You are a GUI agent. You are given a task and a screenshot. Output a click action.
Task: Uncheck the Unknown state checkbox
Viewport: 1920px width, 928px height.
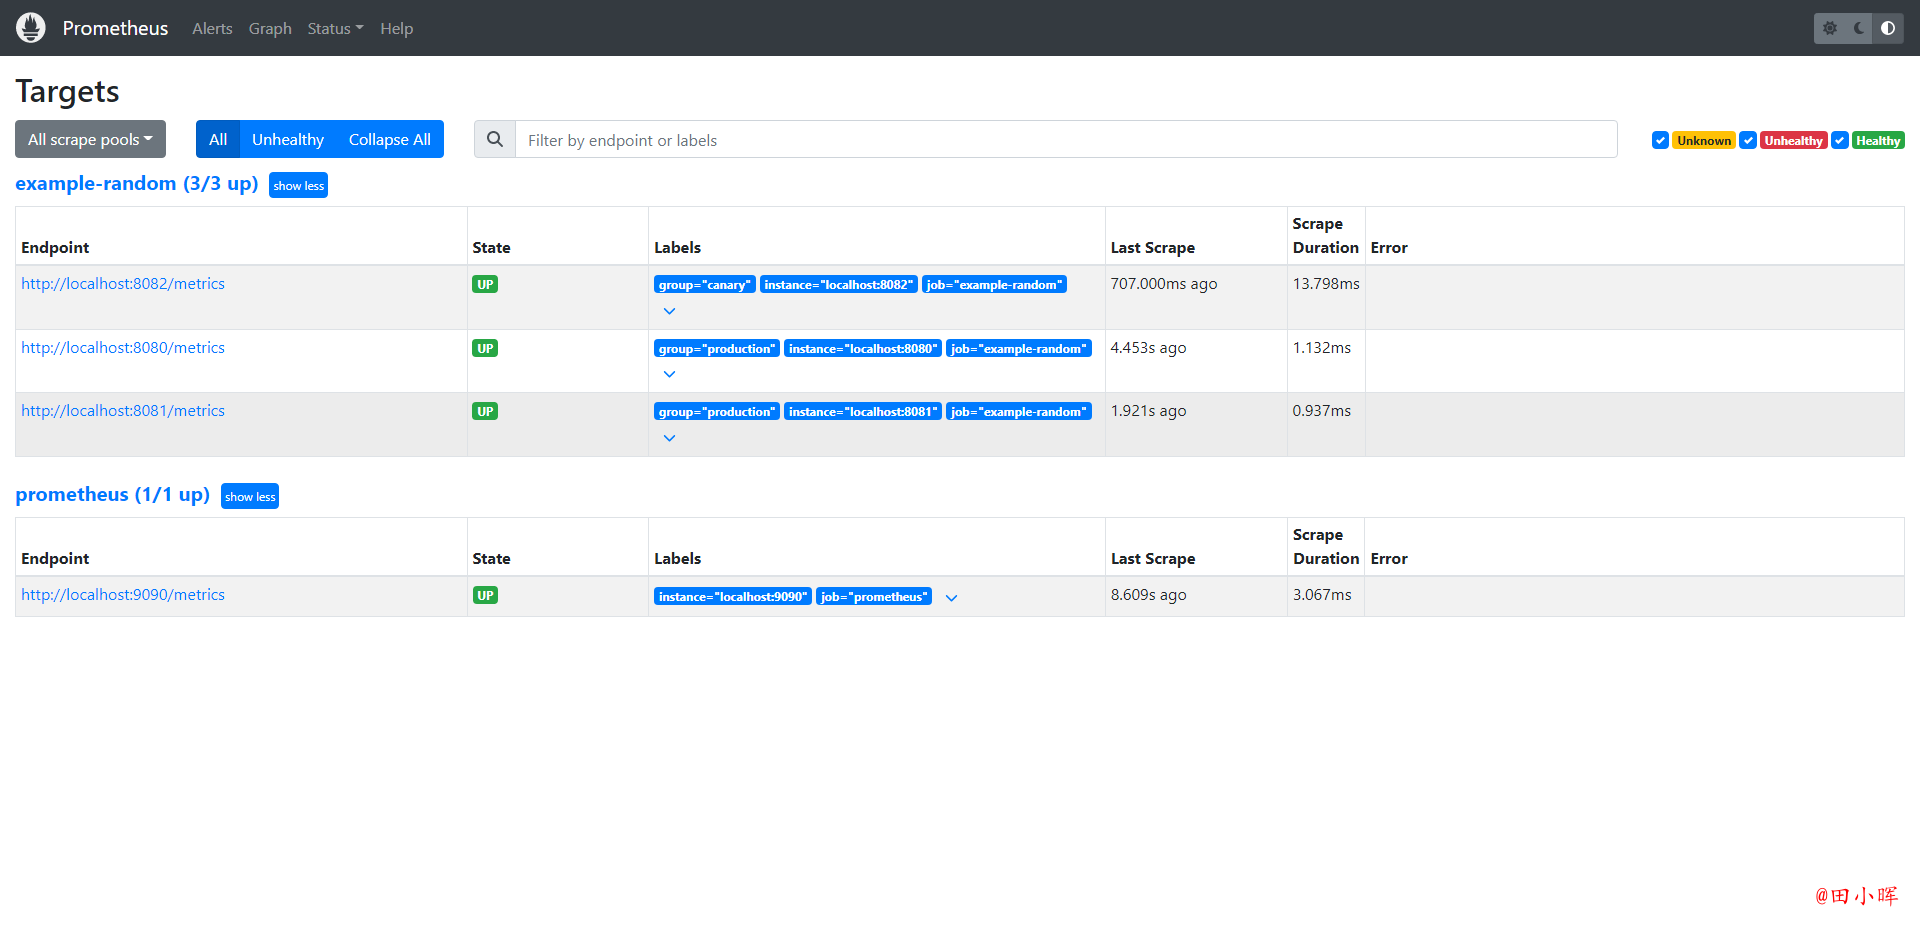[x=1660, y=141]
